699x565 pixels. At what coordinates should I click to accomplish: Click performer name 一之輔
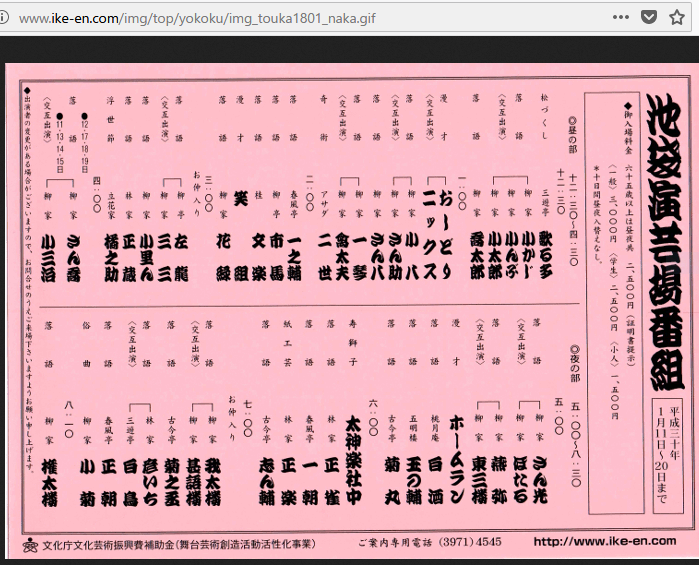[x=294, y=257]
